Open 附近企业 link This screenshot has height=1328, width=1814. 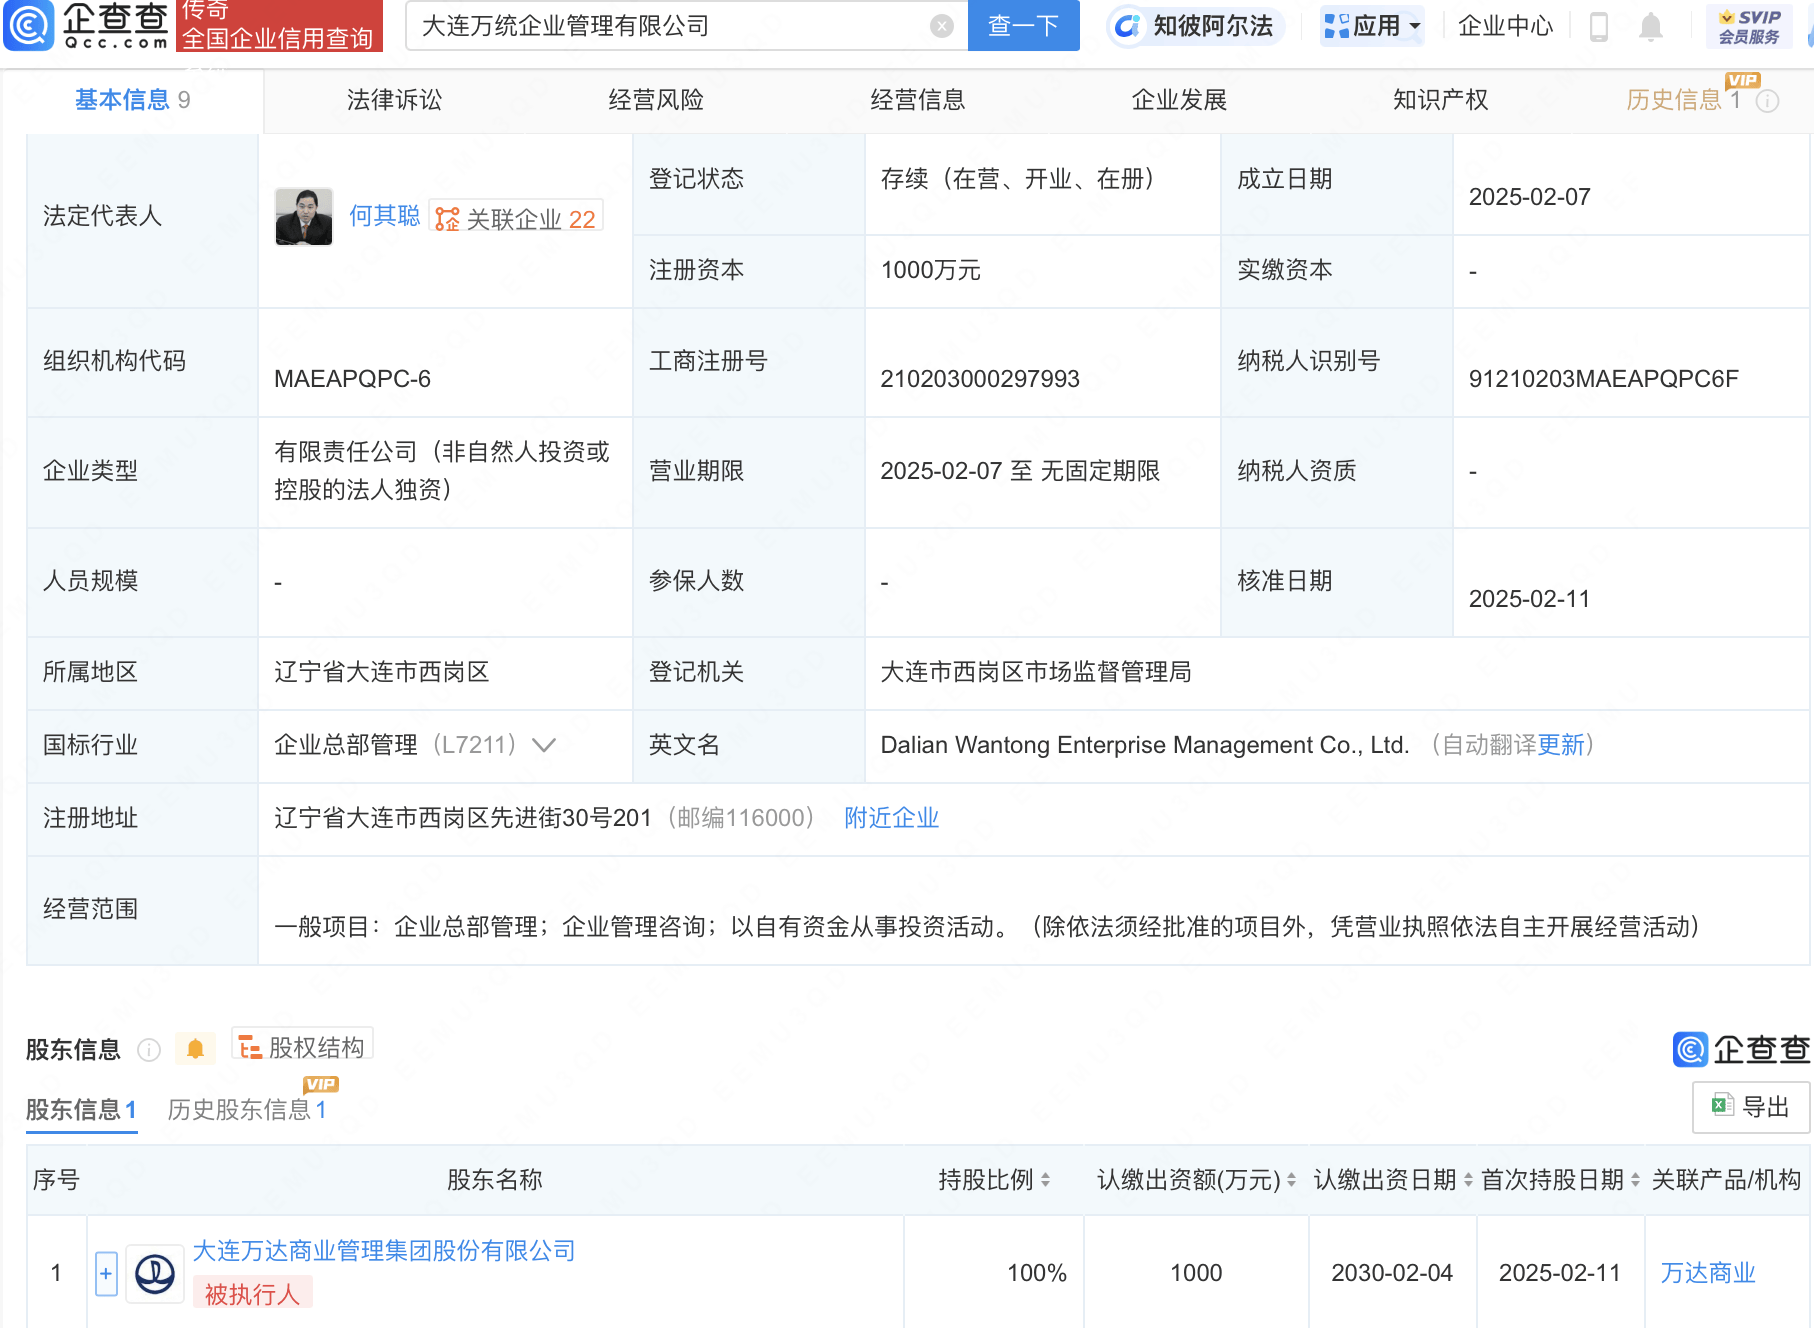[891, 818]
